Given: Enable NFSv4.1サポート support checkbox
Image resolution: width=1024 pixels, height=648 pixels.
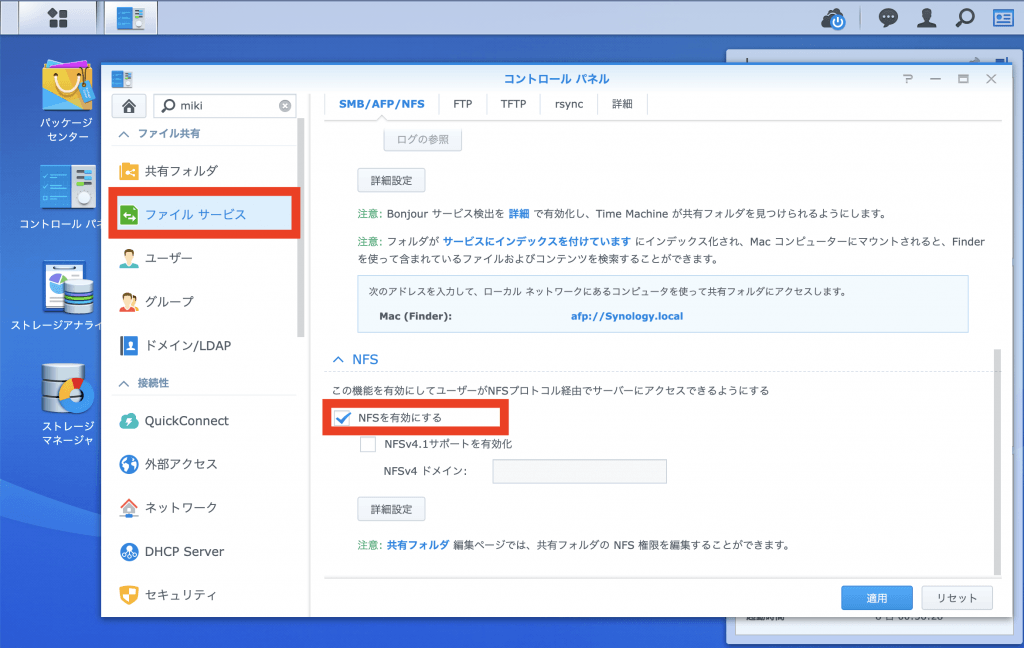Looking at the screenshot, I should pos(367,443).
